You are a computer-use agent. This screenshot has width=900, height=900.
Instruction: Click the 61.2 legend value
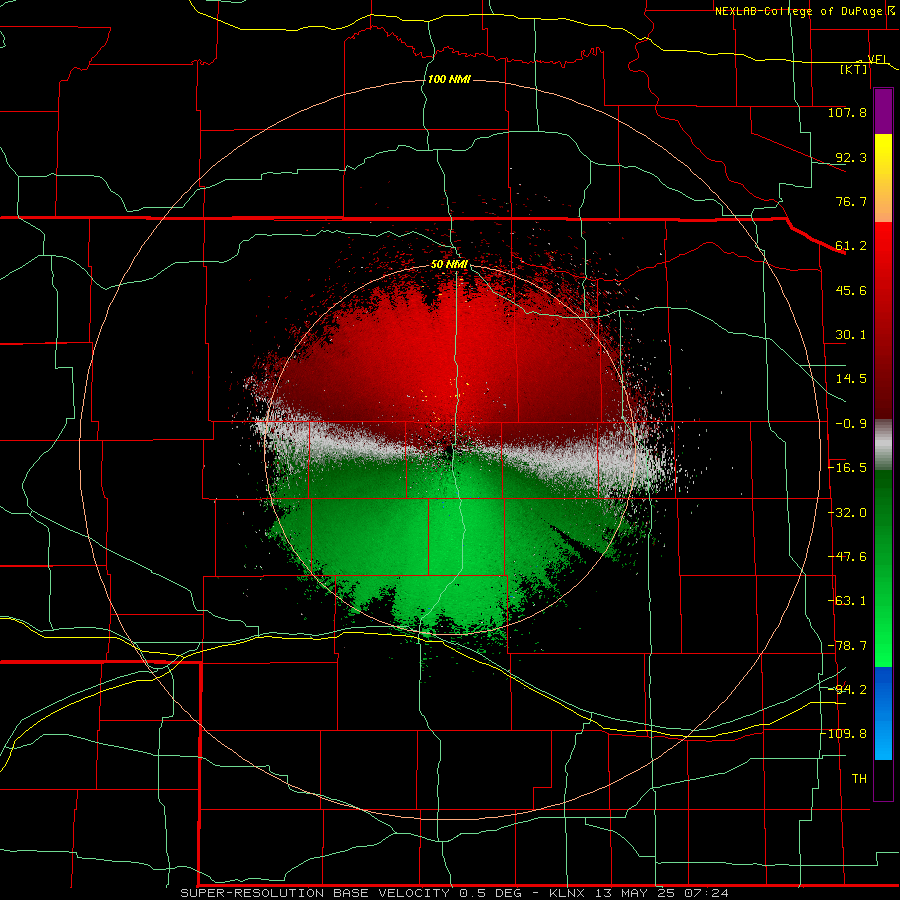[x=851, y=246]
